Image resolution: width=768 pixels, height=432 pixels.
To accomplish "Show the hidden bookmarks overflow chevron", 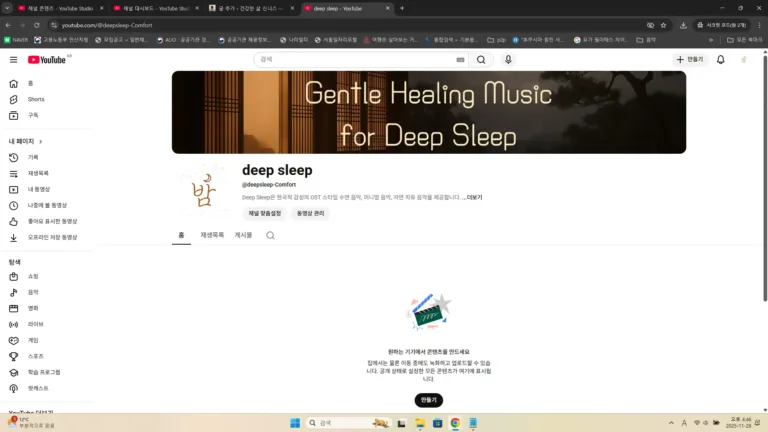I will point(711,40).
